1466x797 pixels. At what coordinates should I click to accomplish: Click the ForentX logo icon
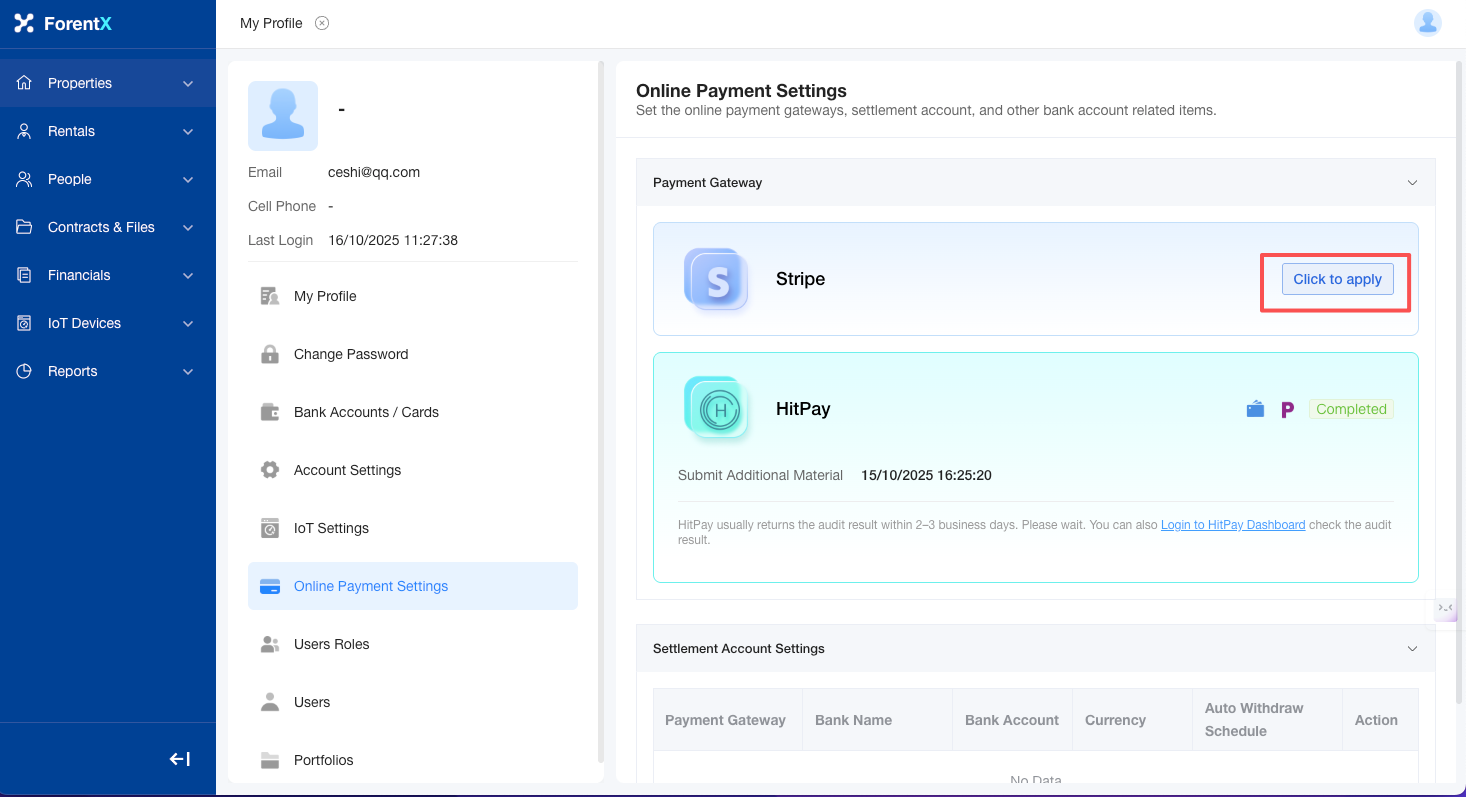click(x=24, y=23)
